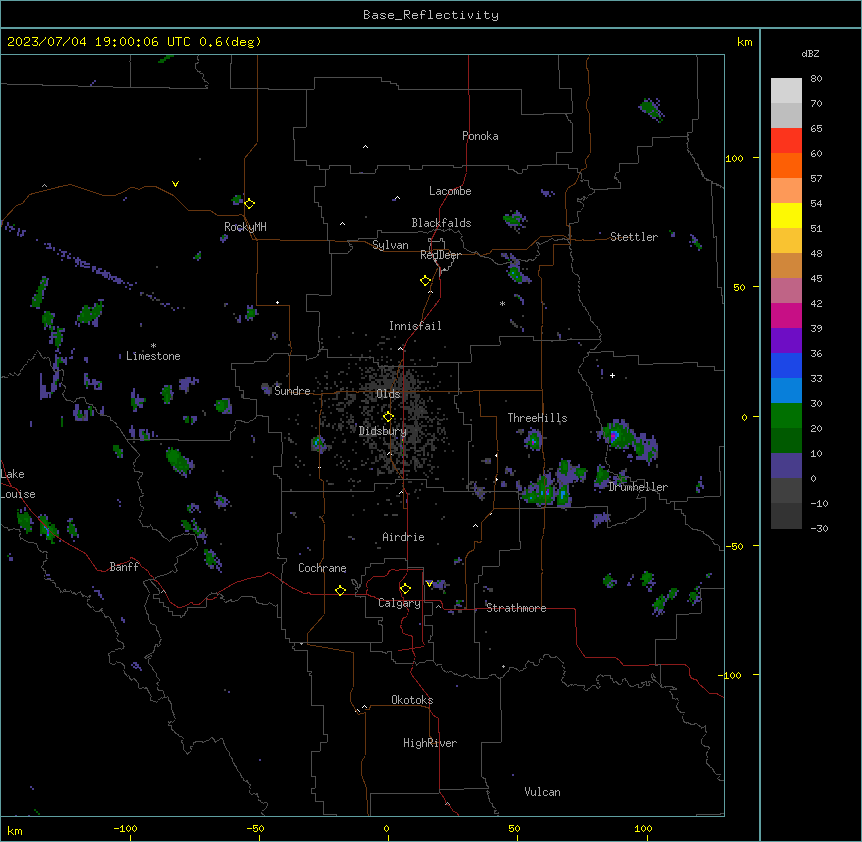Screen dimensions: 862x842
Task: Click the yellow diamond marker below Cochrane
Action: 340,590
